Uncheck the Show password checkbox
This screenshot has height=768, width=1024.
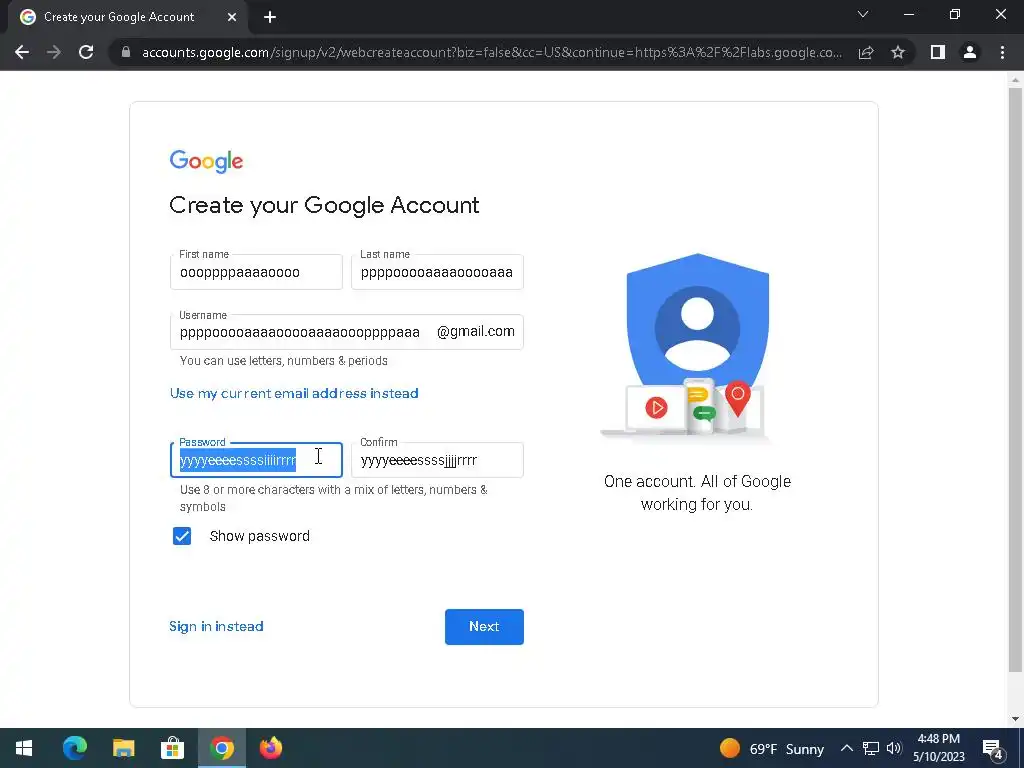(182, 536)
